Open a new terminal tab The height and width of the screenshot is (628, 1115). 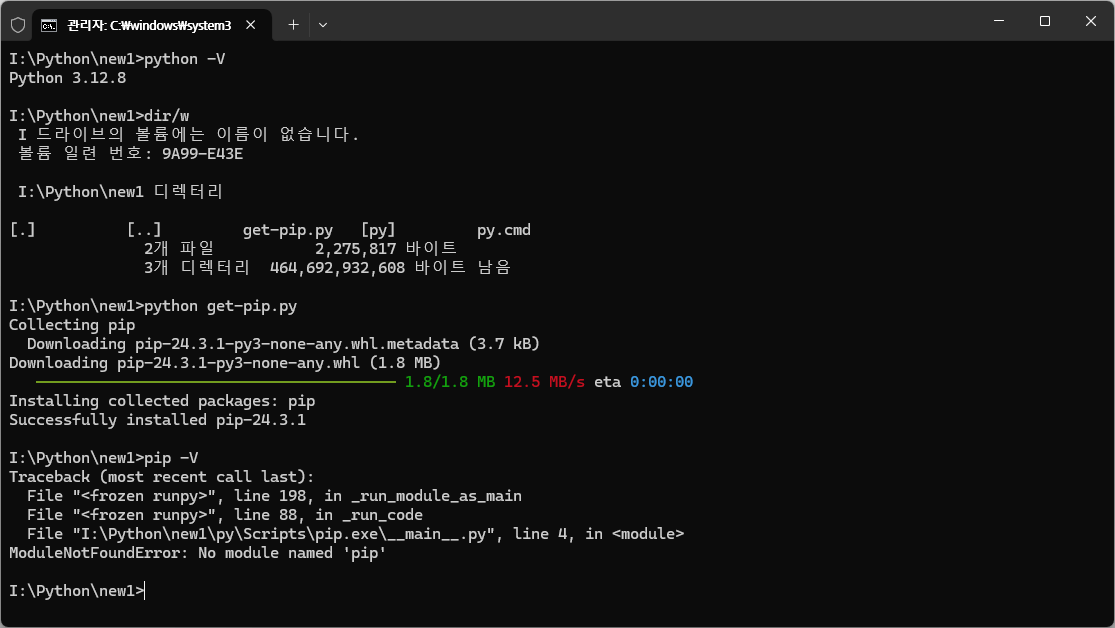pyautogui.click(x=293, y=25)
